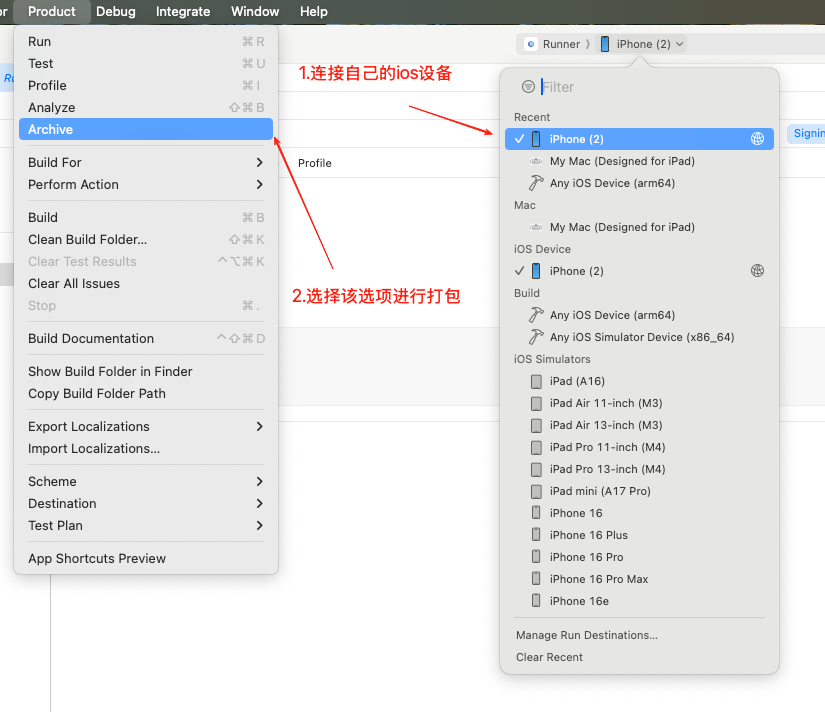Select the iPad (A16) simulator
825x712 pixels.
[x=639, y=381]
